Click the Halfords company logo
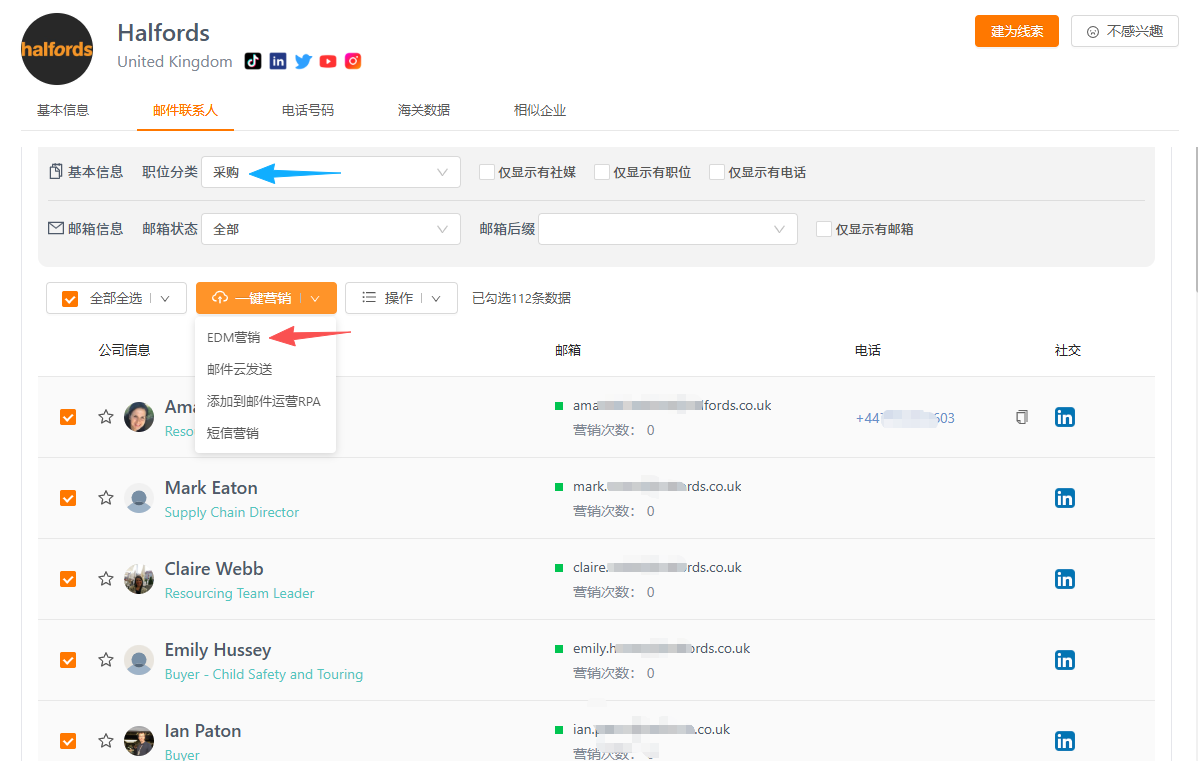Viewport: 1198px width, 761px height. point(57,49)
